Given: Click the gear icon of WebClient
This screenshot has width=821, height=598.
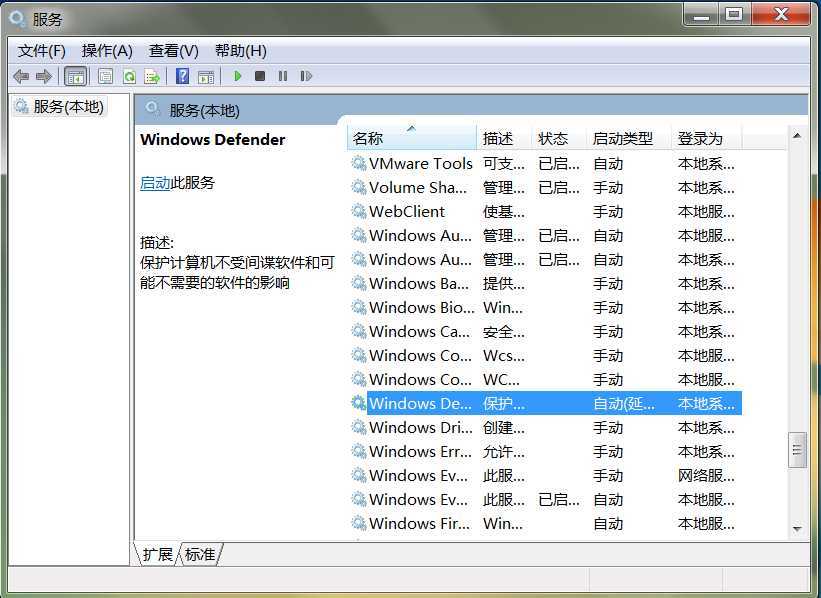Looking at the screenshot, I should coord(359,212).
